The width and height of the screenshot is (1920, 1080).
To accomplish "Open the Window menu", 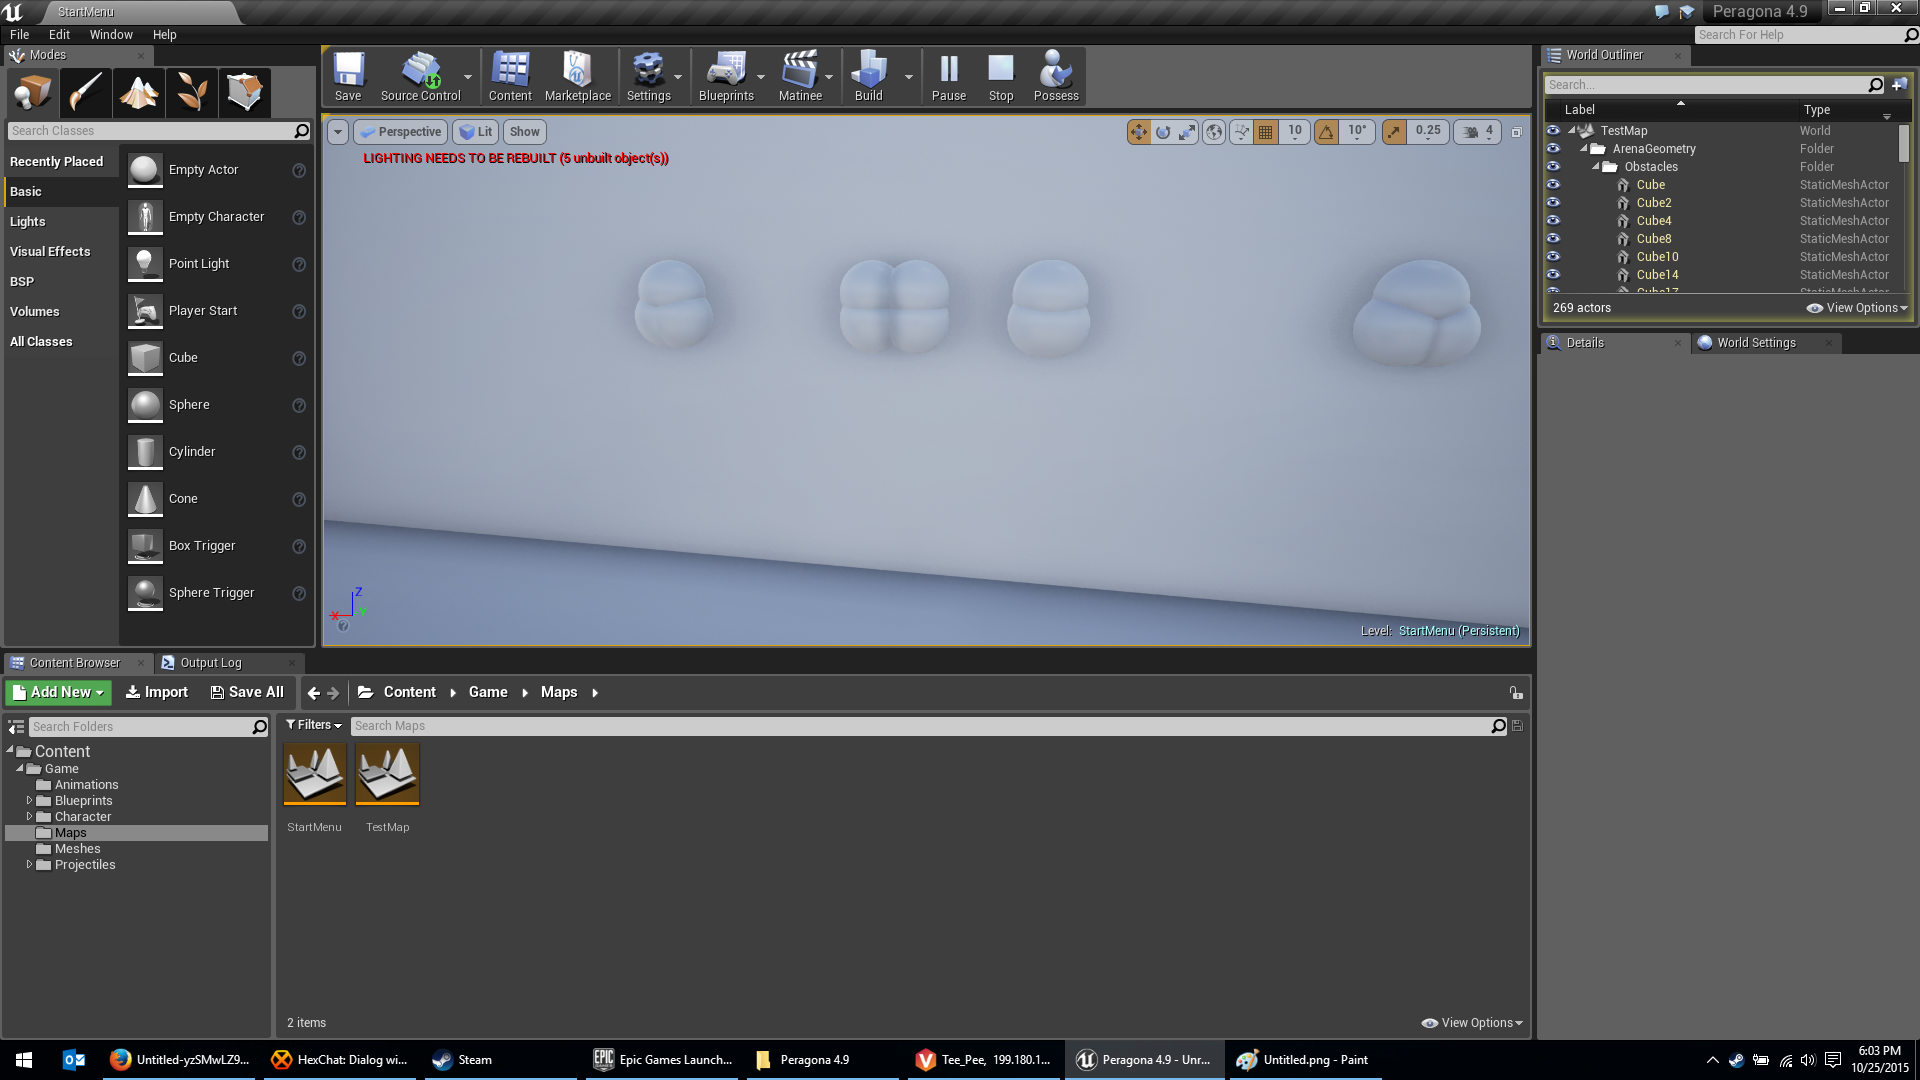I will (111, 34).
